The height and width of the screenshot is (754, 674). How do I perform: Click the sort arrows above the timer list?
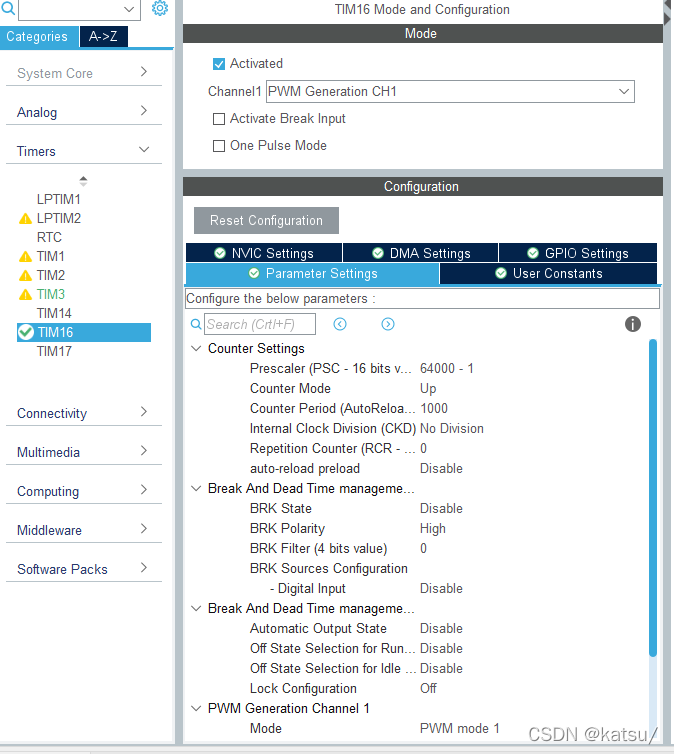pos(83,181)
